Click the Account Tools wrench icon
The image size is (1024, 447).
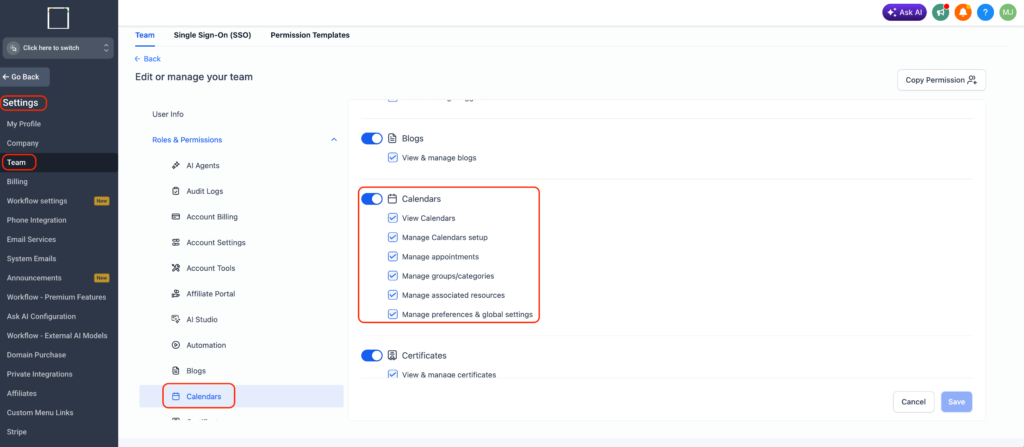pos(176,268)
